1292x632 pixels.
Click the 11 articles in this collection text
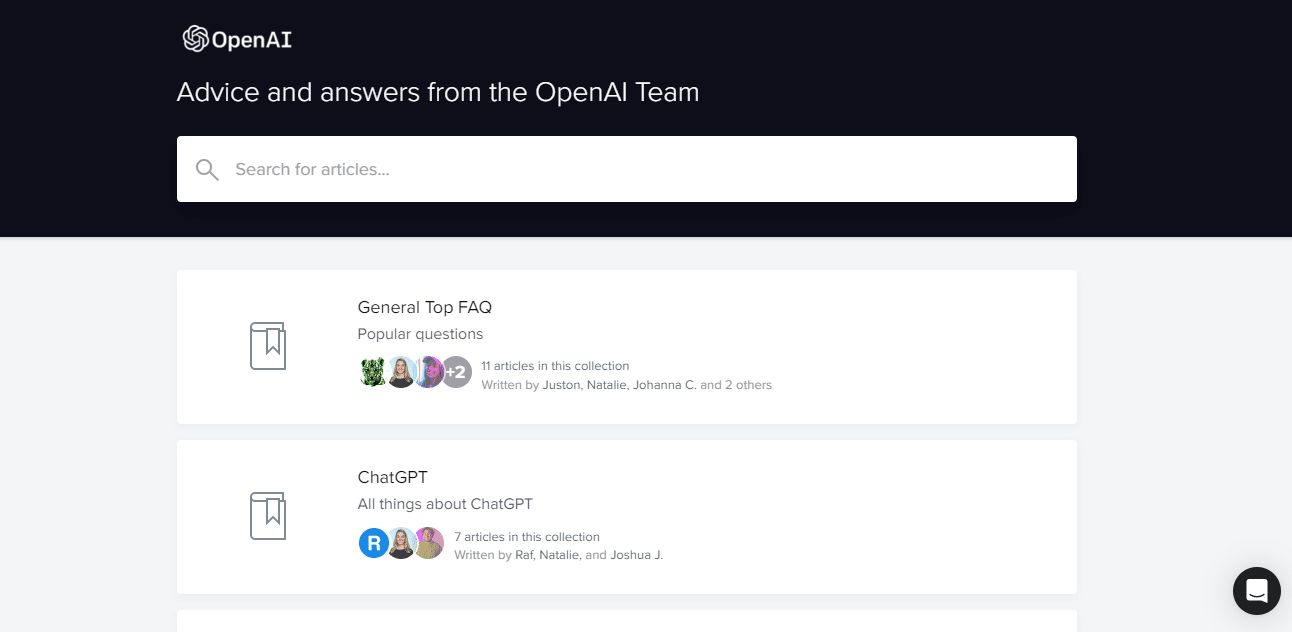point(555,366)
